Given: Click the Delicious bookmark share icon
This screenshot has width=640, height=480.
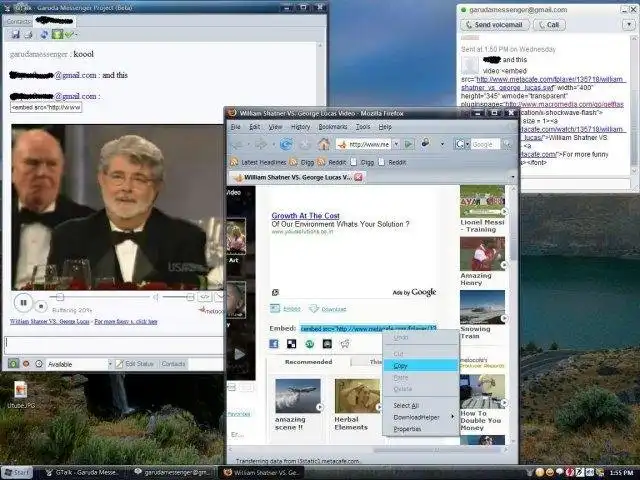Looking at the screenshot, I should pos(291,344).
